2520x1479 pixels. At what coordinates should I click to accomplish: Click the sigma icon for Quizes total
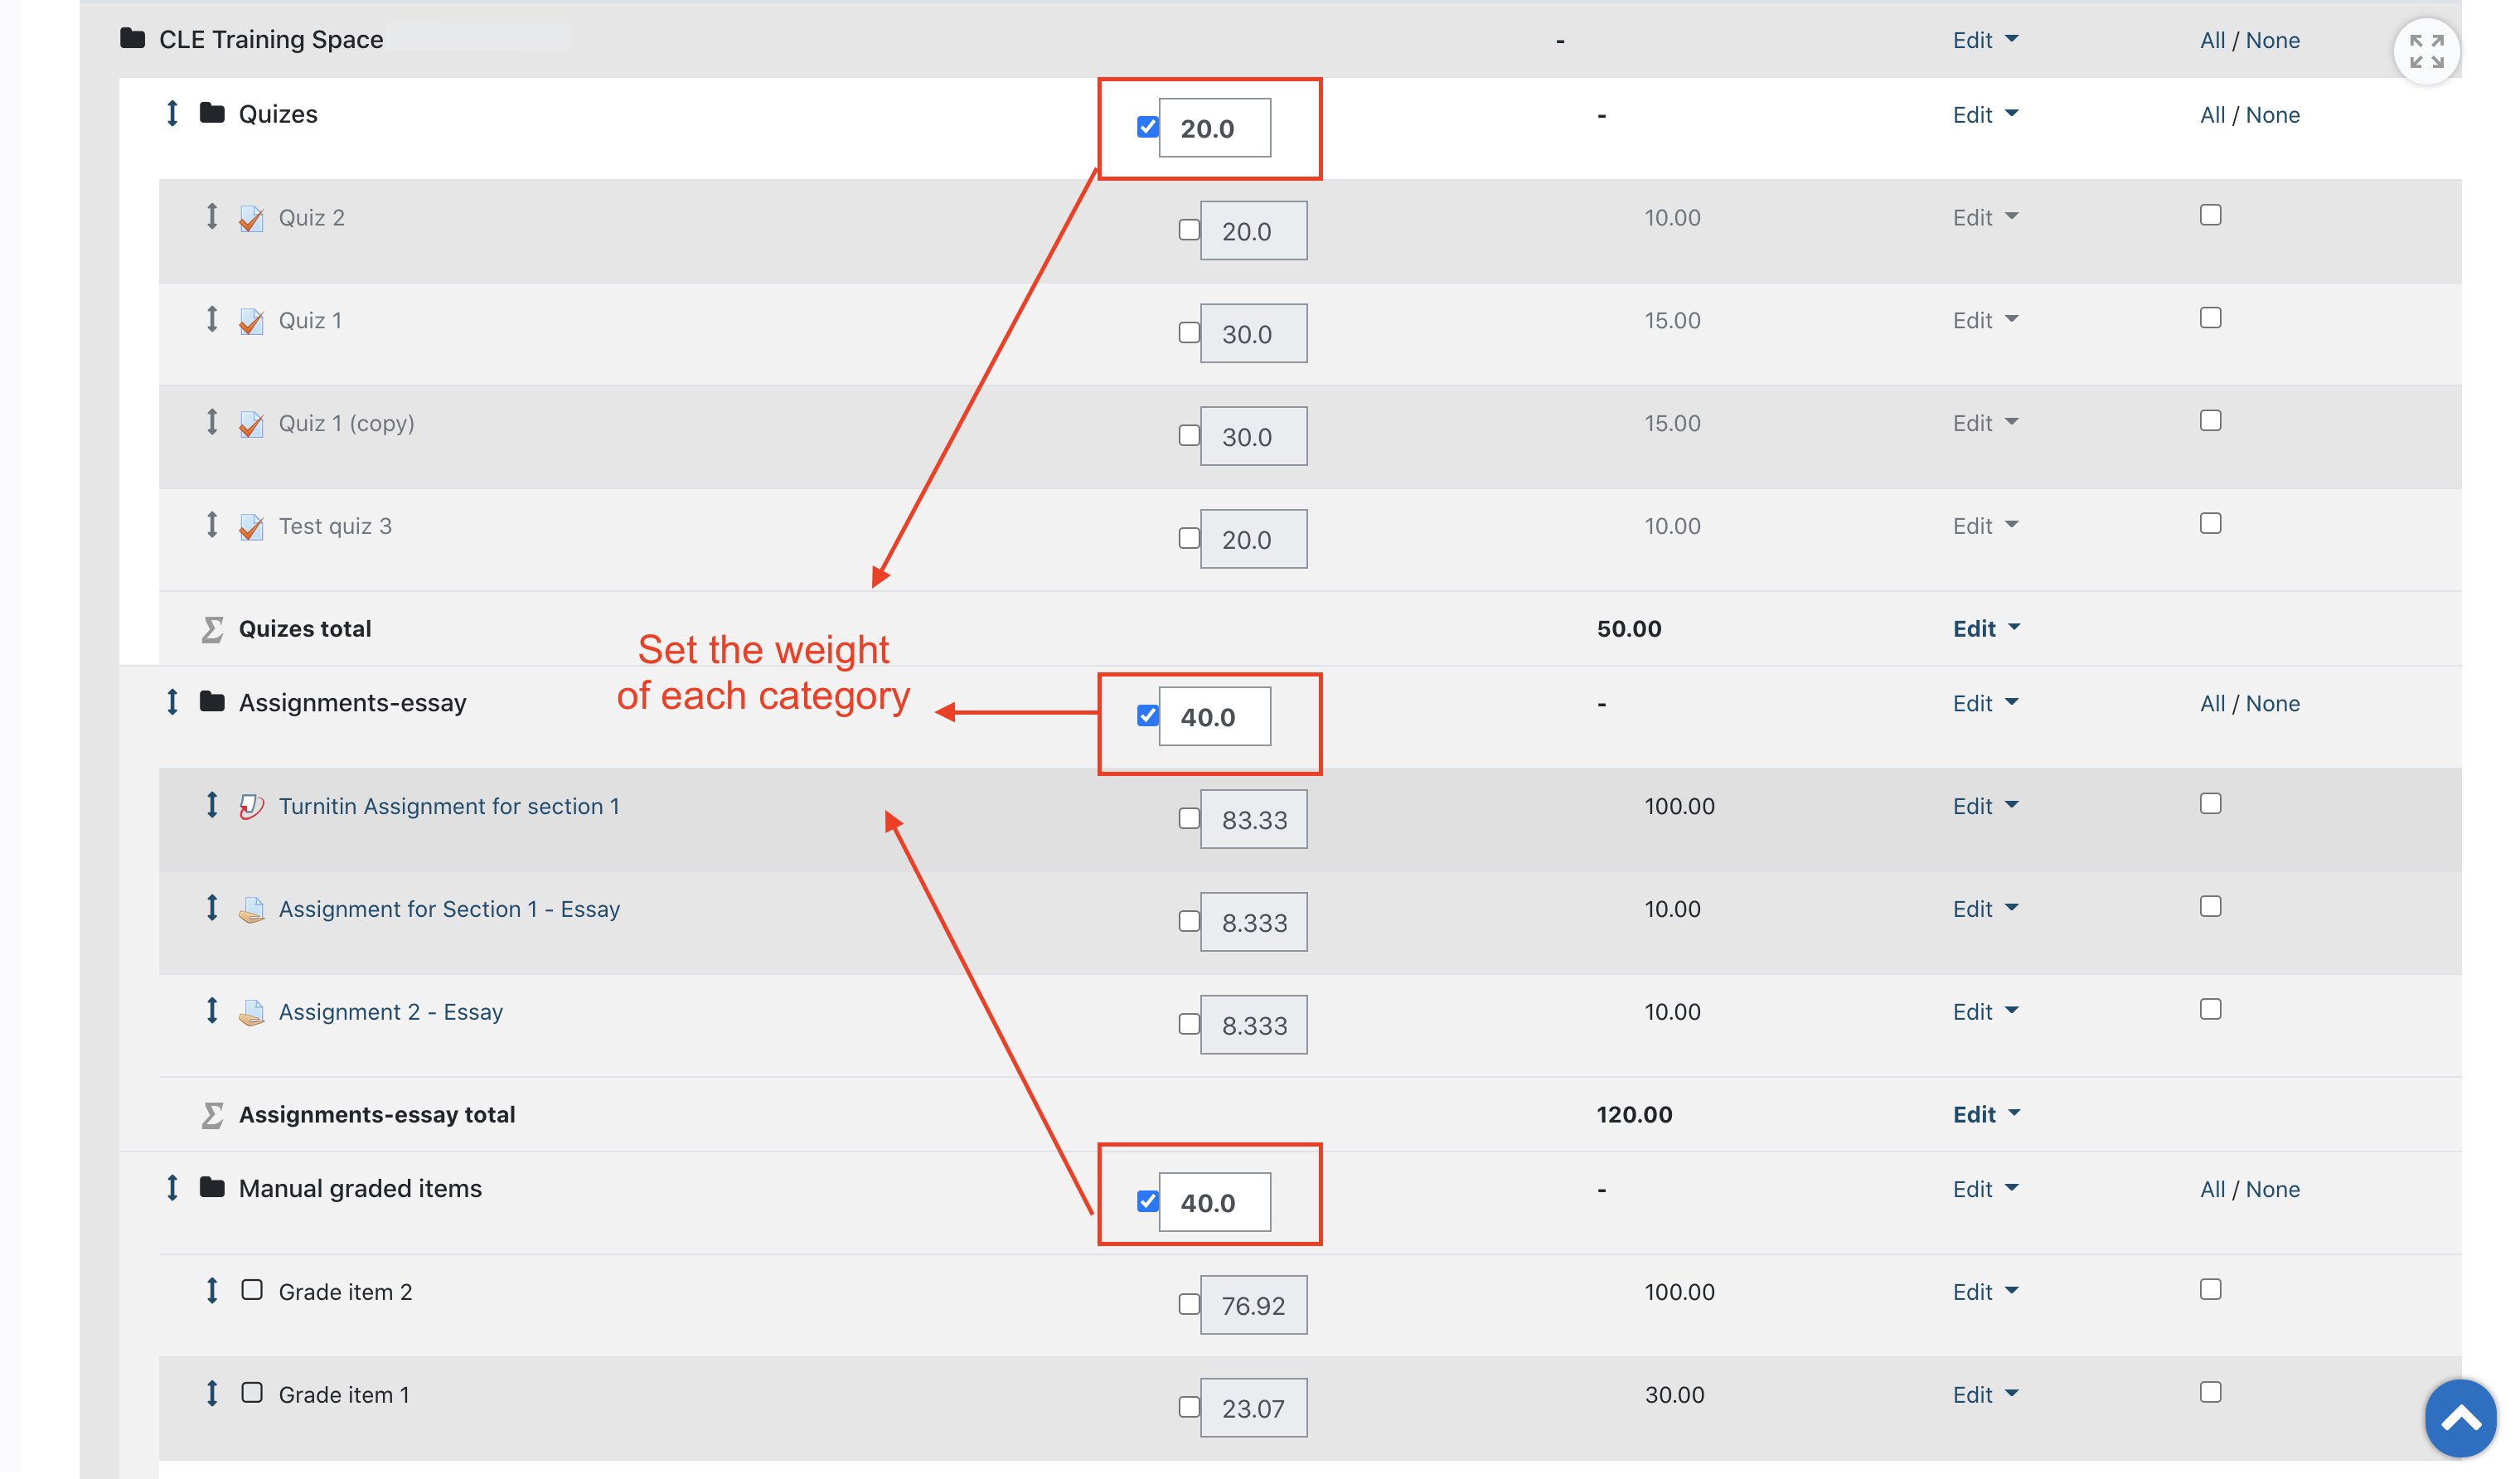point(212,629)
